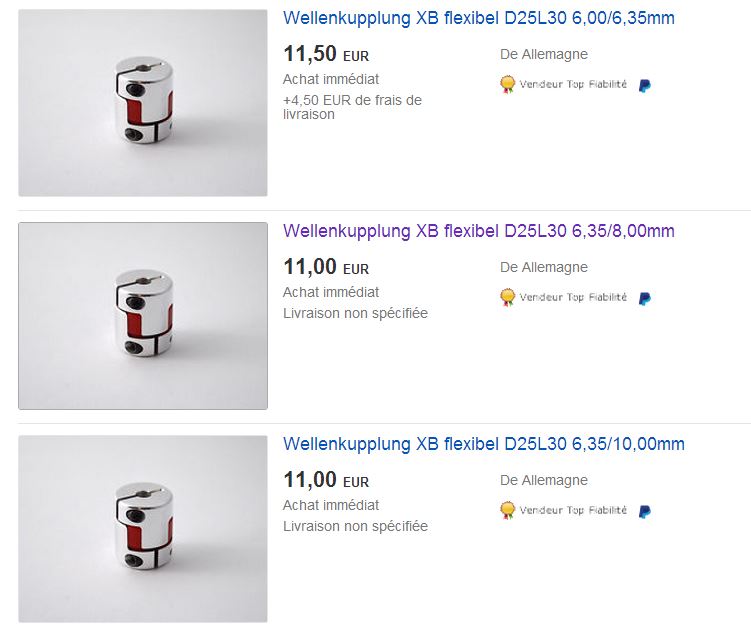Click PayPal icon on first listing

click(x=645, y=85)
